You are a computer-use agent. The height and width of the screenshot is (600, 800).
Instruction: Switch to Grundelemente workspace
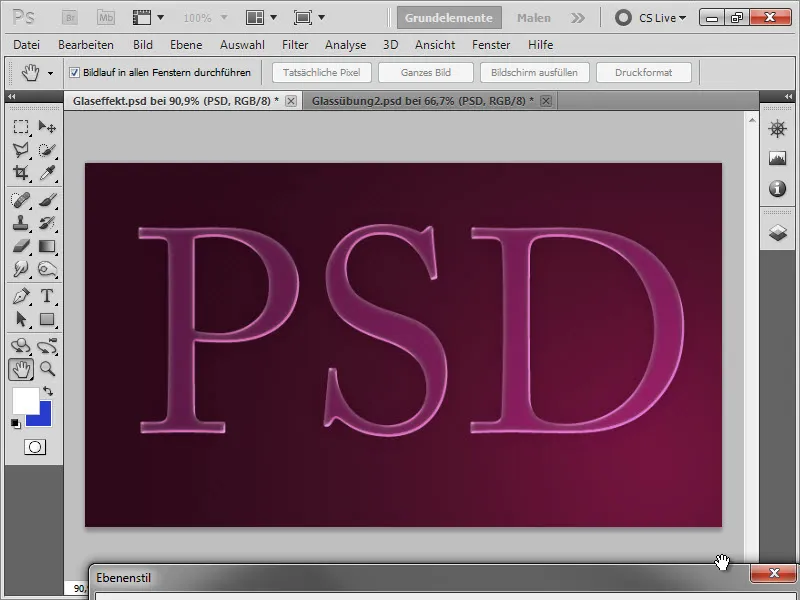[x=449, y=18]
